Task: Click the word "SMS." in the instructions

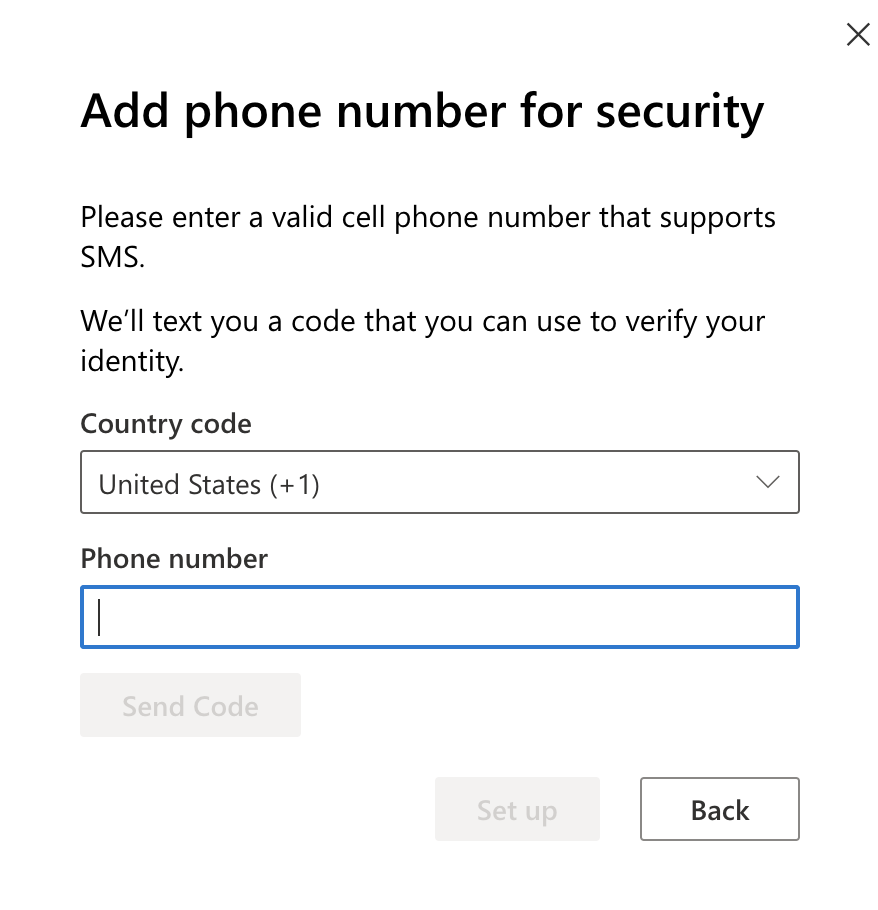Action: point(113,256)
